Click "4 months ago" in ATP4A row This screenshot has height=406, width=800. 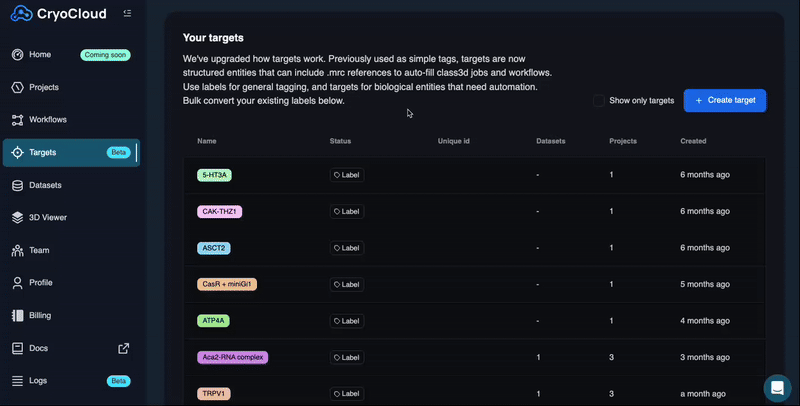(705, 321)
